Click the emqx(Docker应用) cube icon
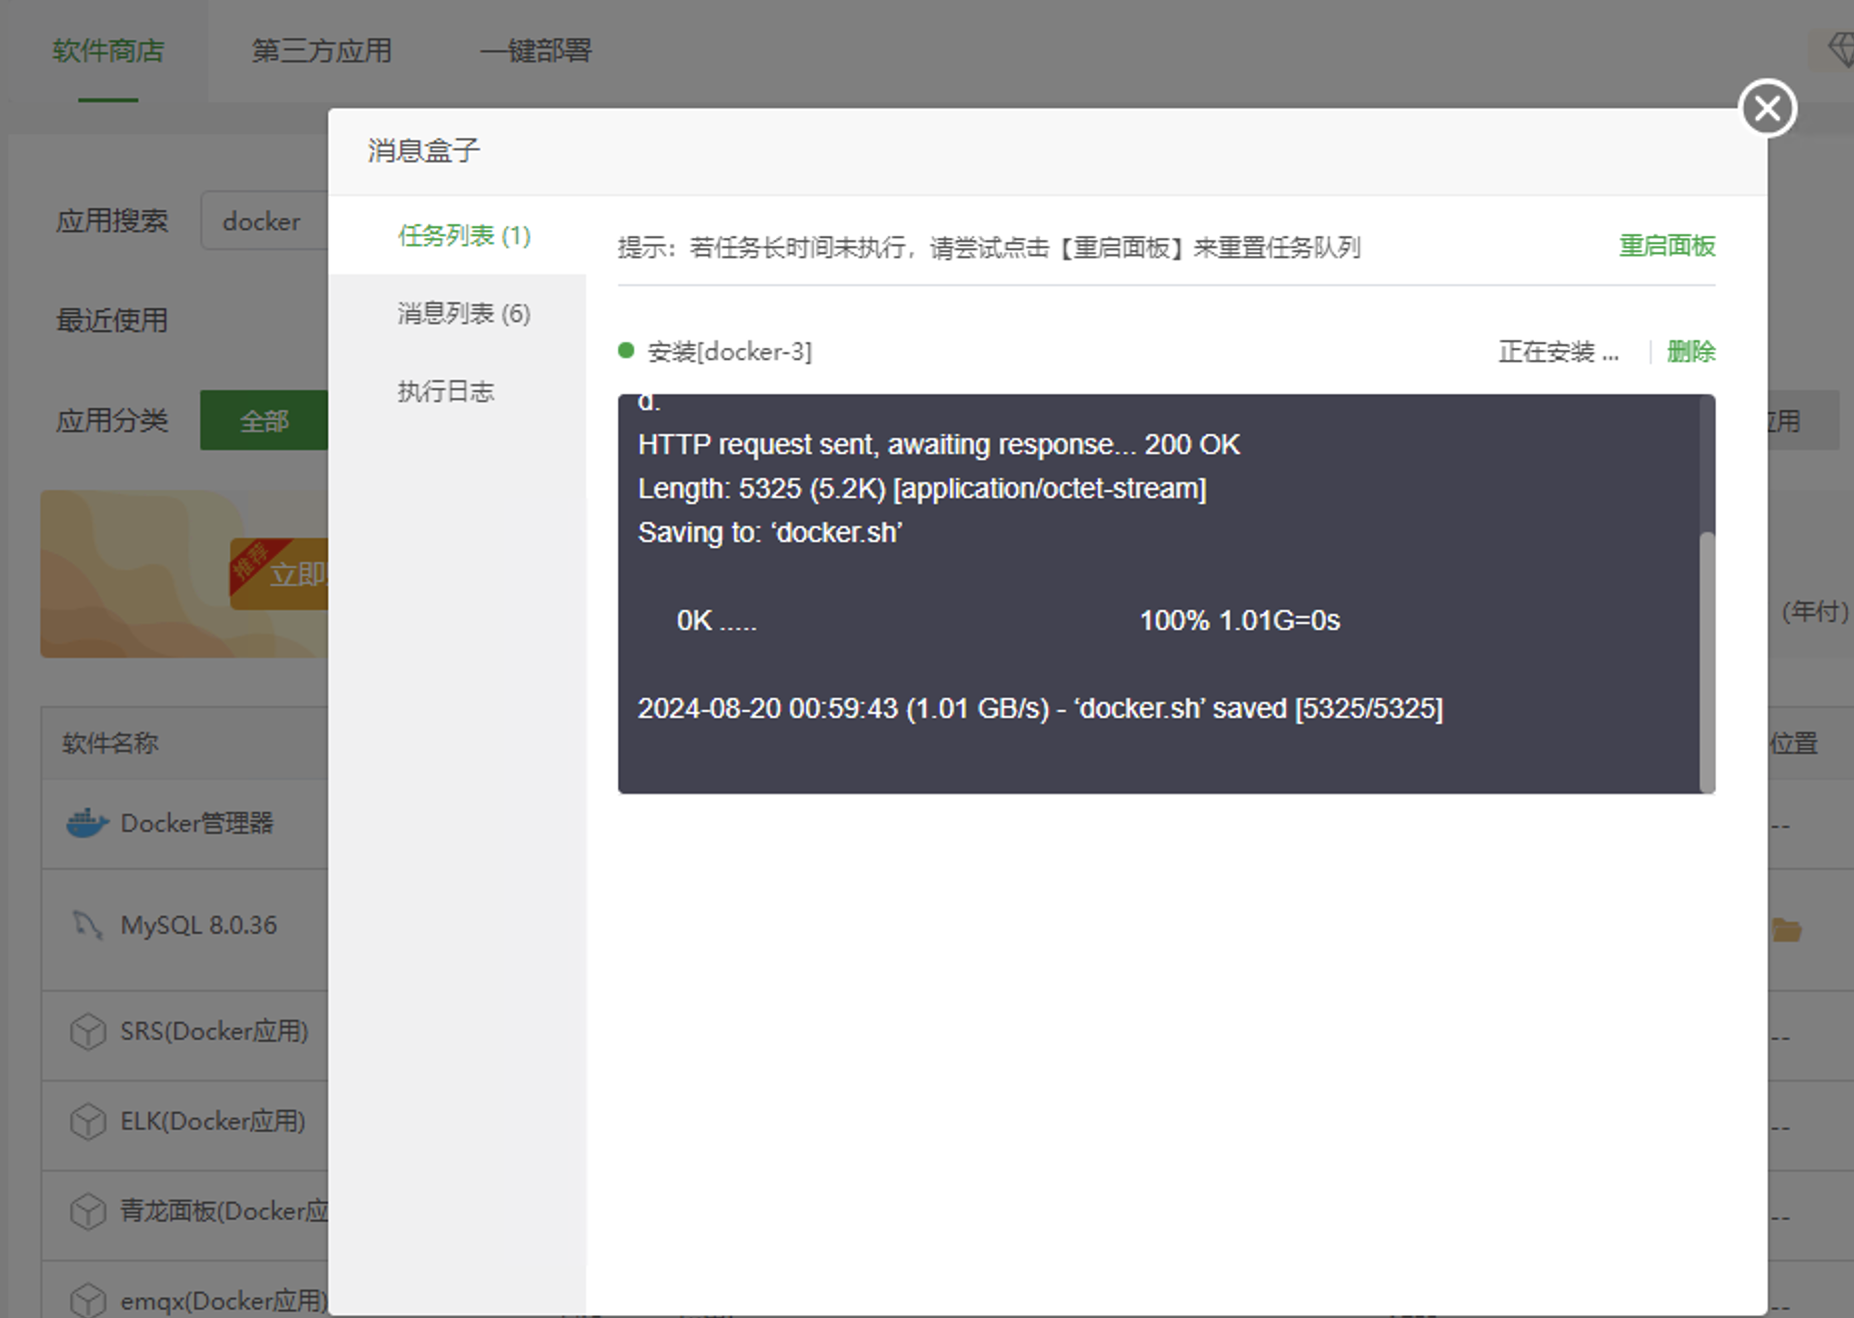This screenshot has height=1318, width=1854. (x=88, y=1300)
